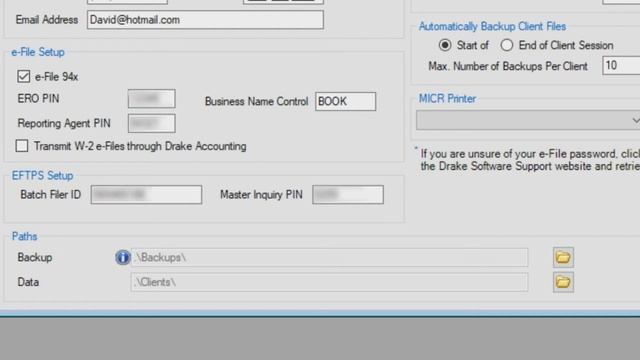Select the Start of radio option
The width and height of the screenshot is (640, 360).
(445, 45)
